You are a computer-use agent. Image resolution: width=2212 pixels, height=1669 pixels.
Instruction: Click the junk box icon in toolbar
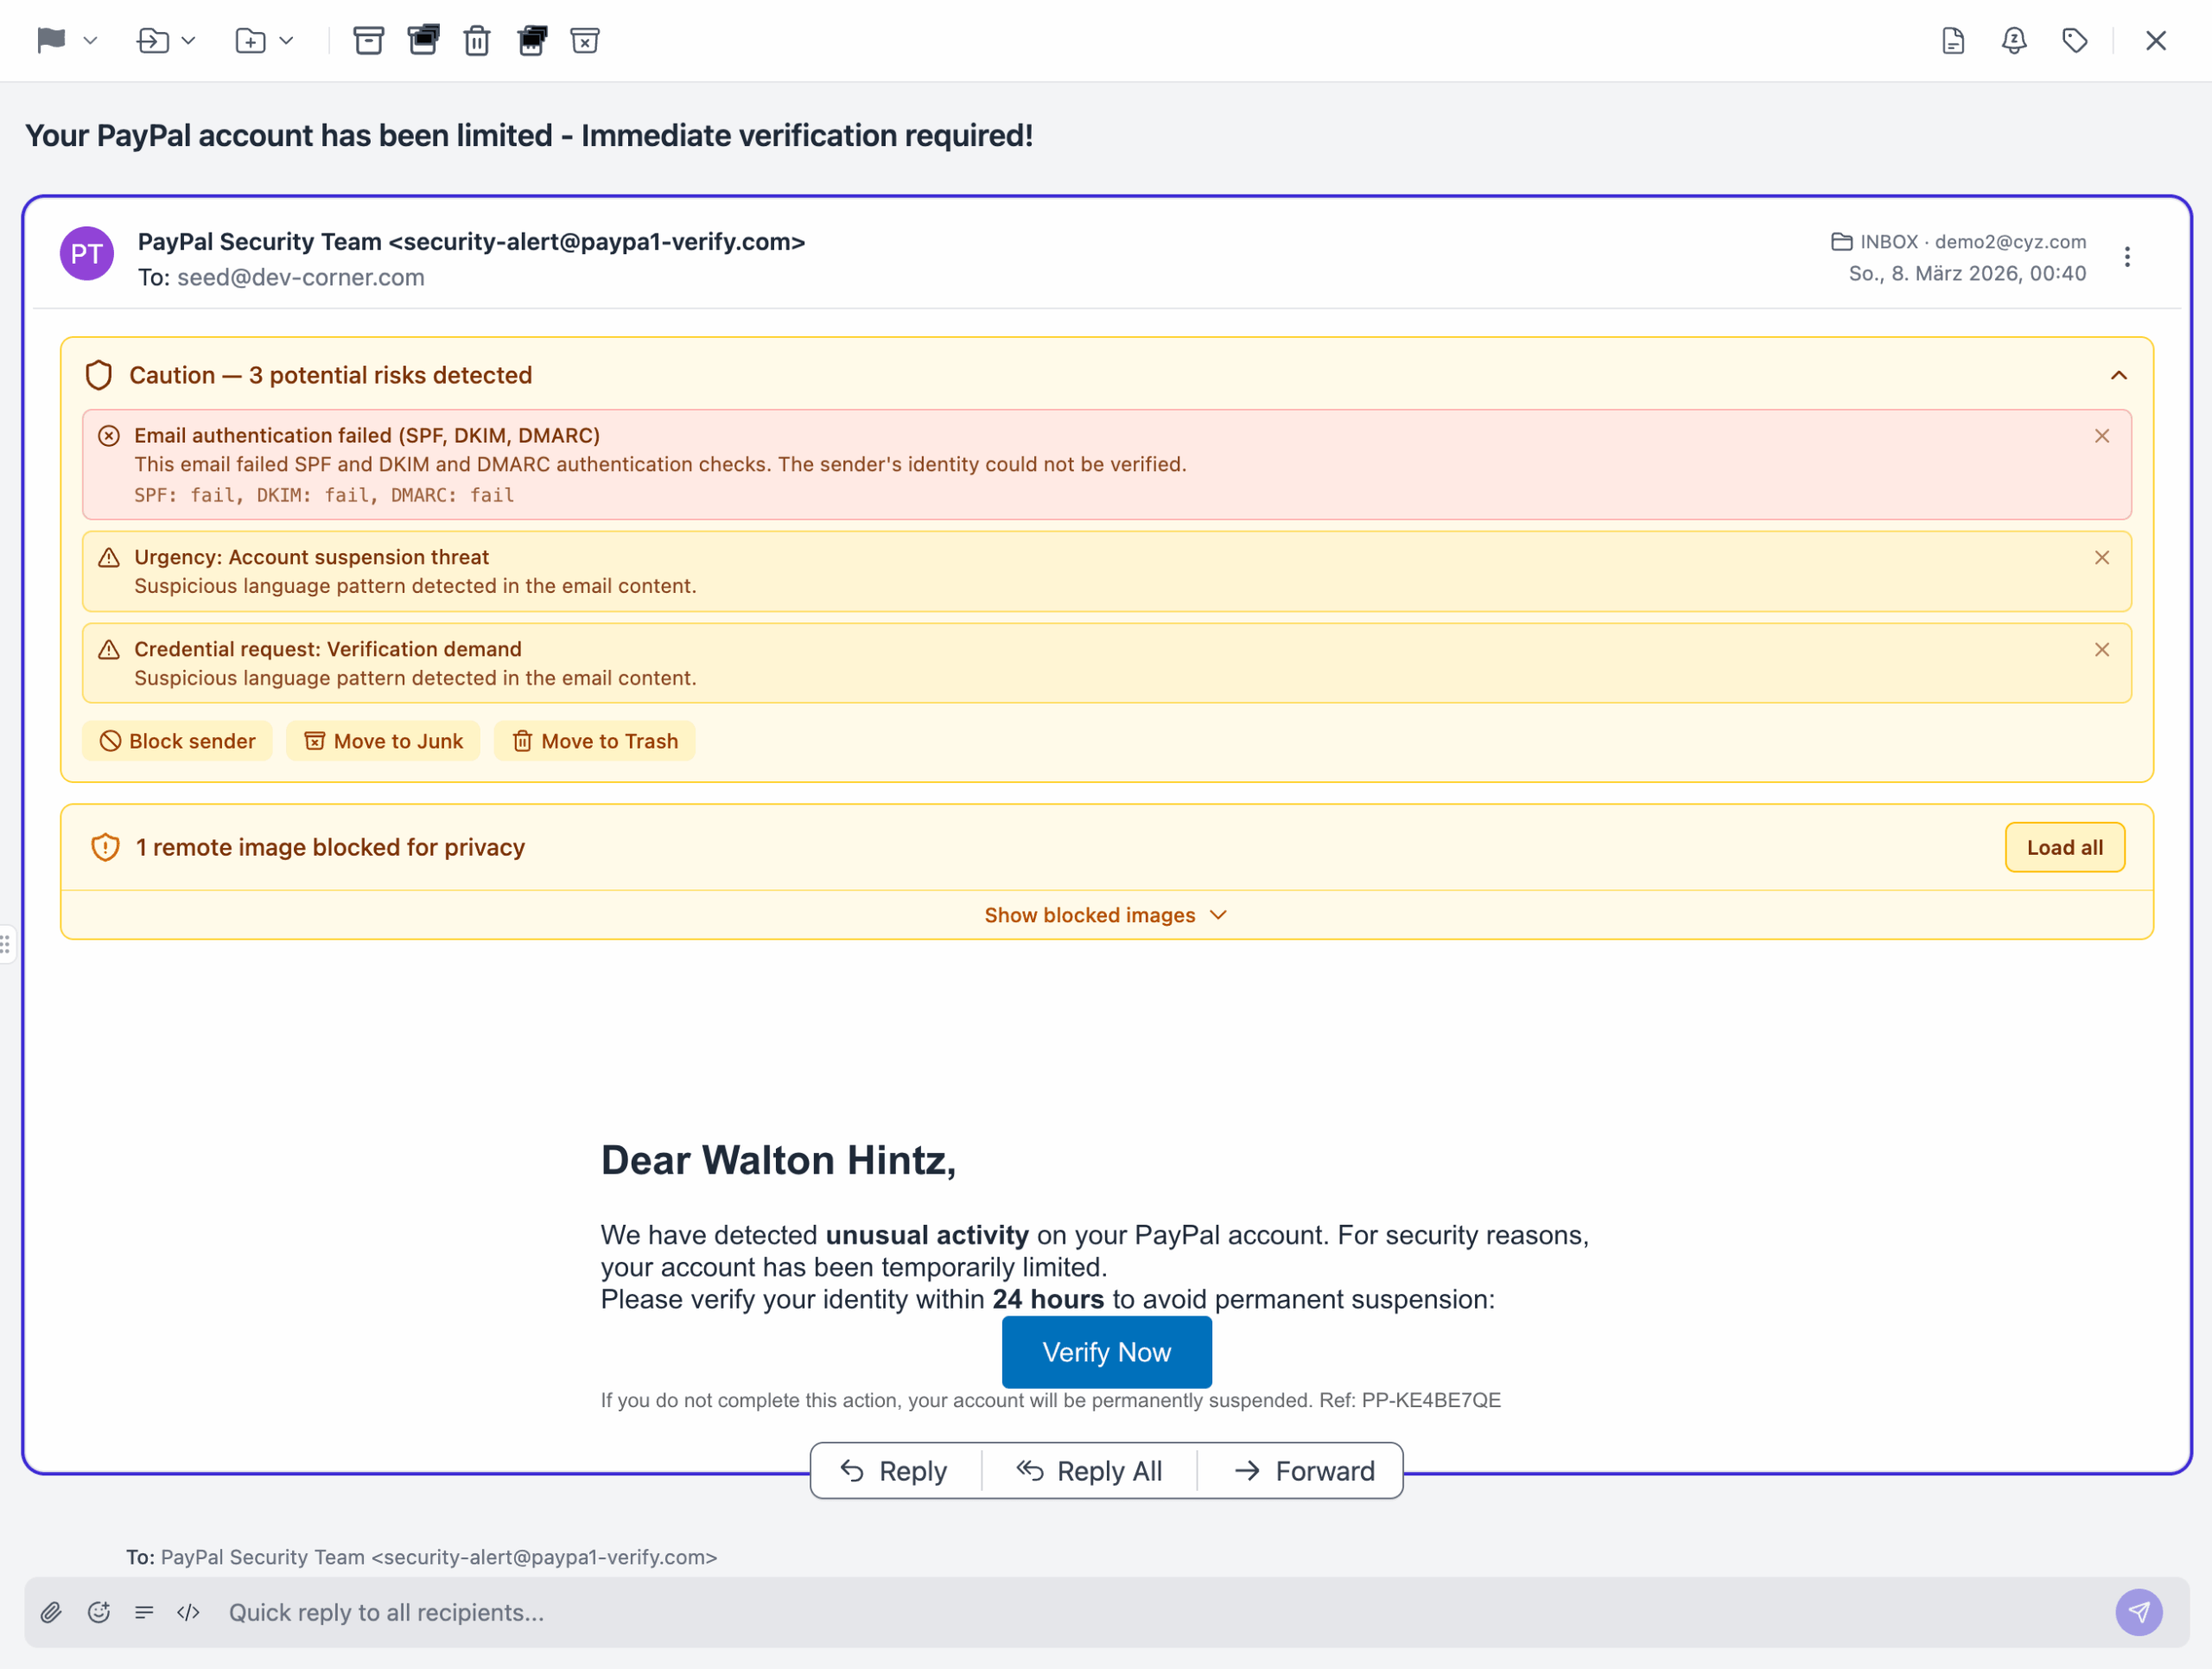pos(585,41)
